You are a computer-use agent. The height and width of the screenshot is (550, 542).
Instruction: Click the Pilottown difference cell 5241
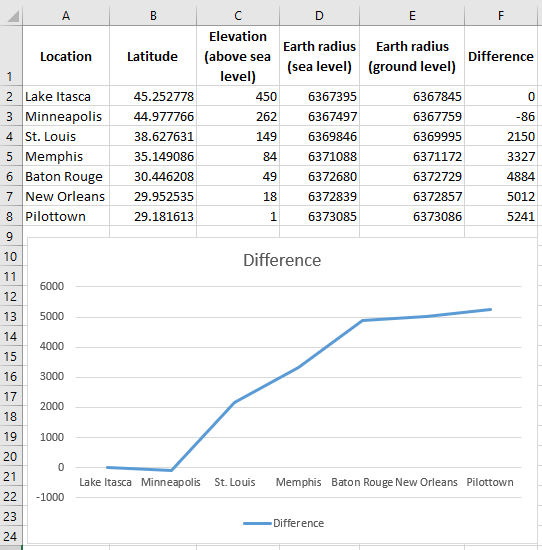(501, 216)
